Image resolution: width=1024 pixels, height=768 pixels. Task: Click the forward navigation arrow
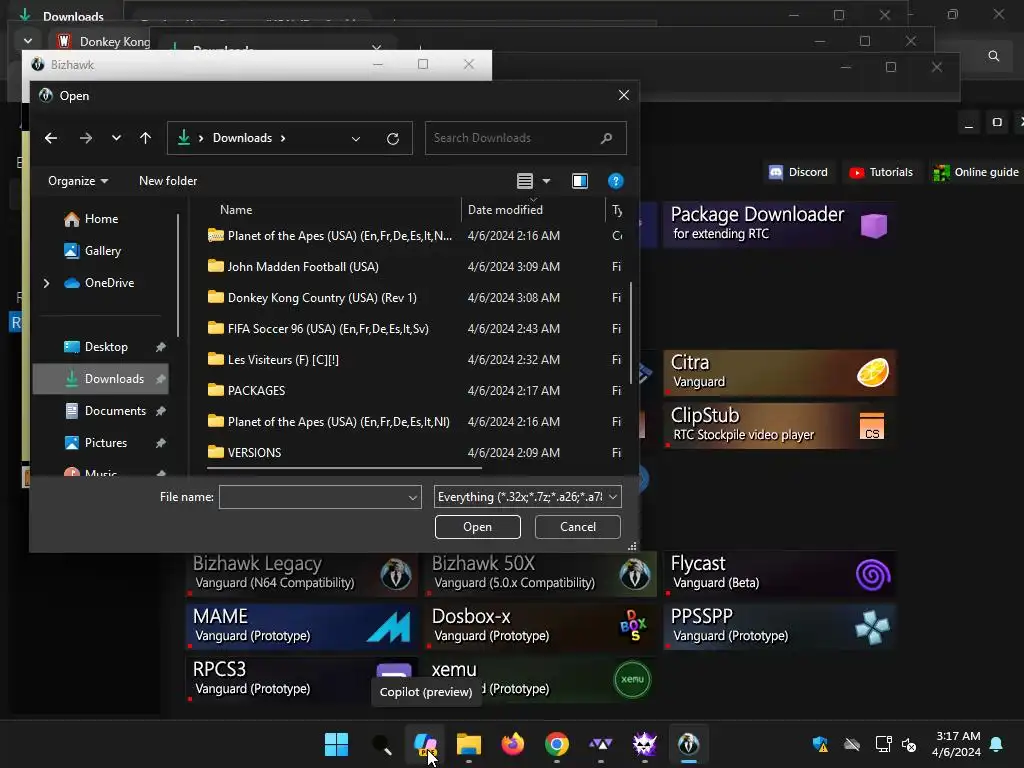(86, 138)
